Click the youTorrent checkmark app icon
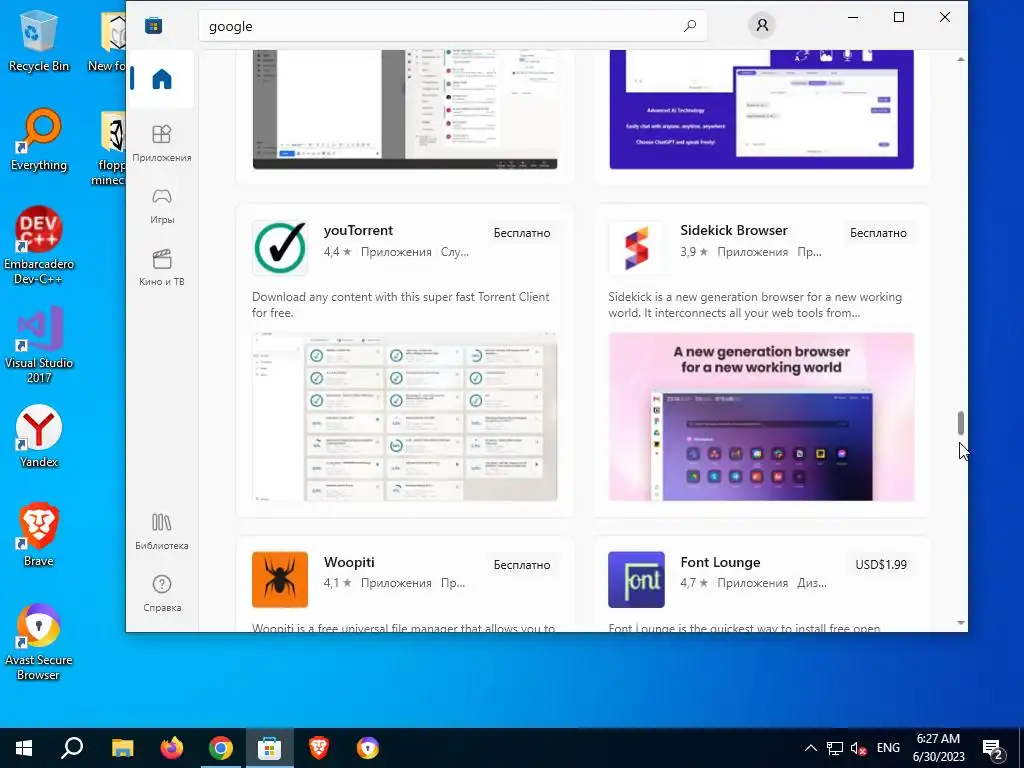 tap(280, 248)
